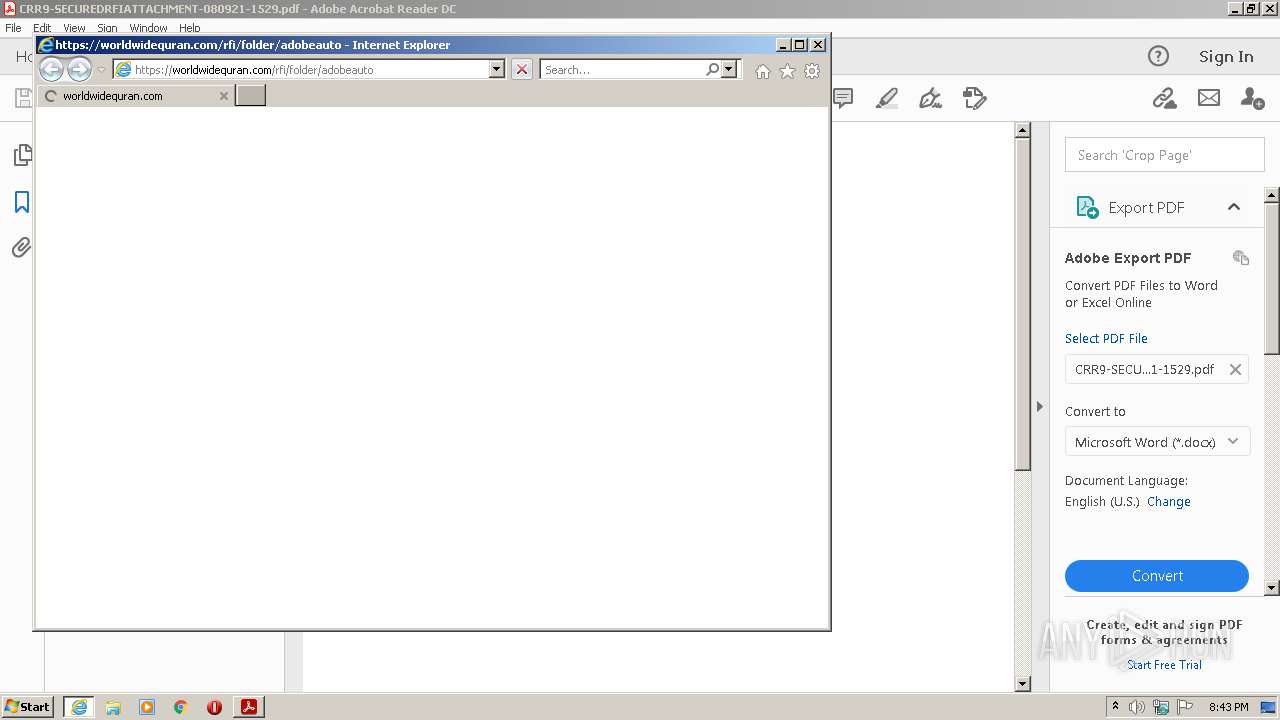Open the Windows Start menu

(x=27, y=707)
